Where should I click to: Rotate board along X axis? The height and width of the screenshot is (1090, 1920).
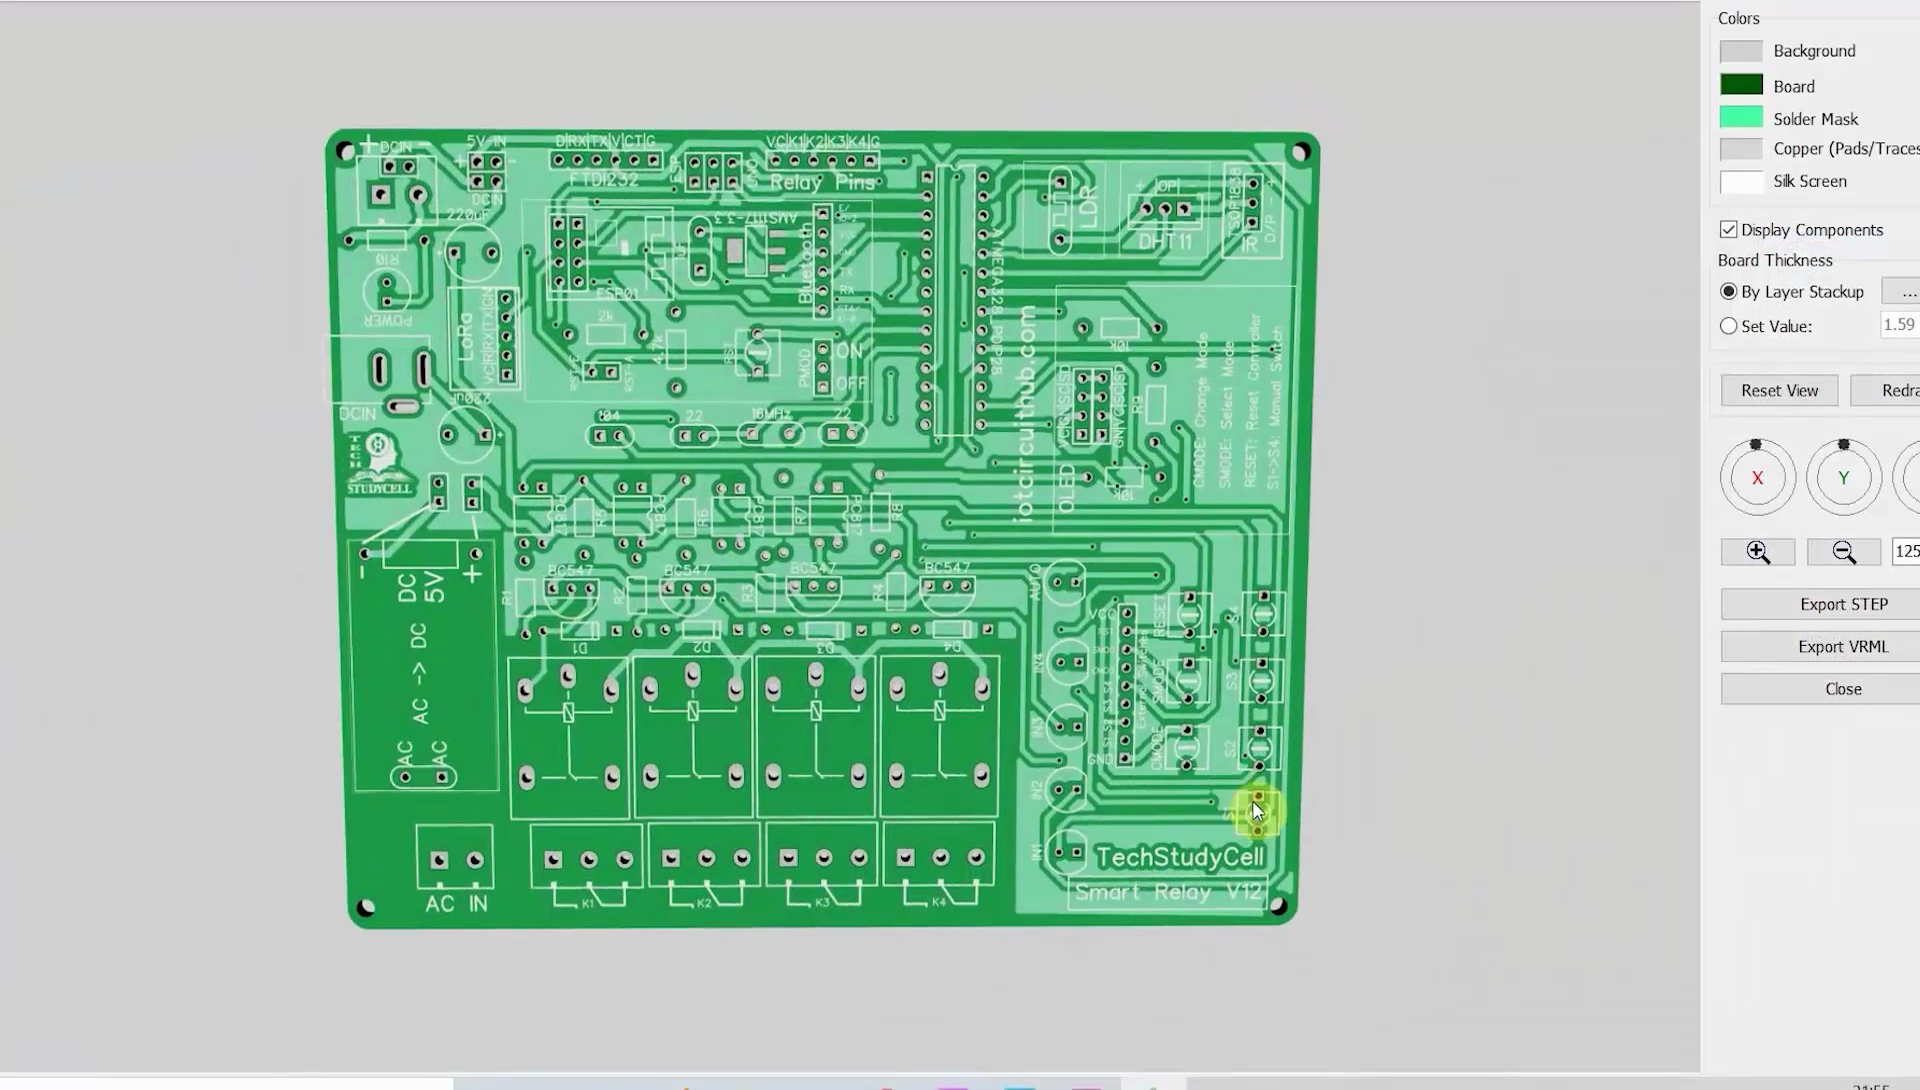[1758, 477]
